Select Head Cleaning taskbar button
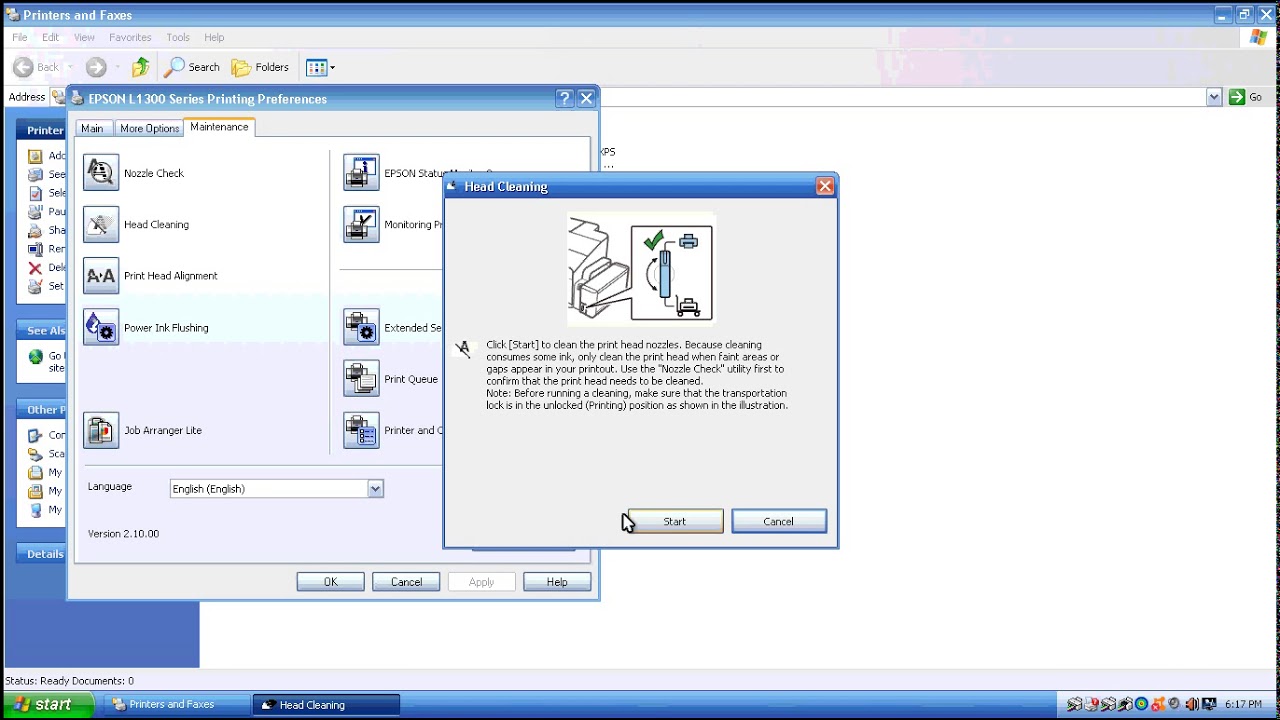The height and width of the screenshot is (720, 1280). tap(326, 705)
